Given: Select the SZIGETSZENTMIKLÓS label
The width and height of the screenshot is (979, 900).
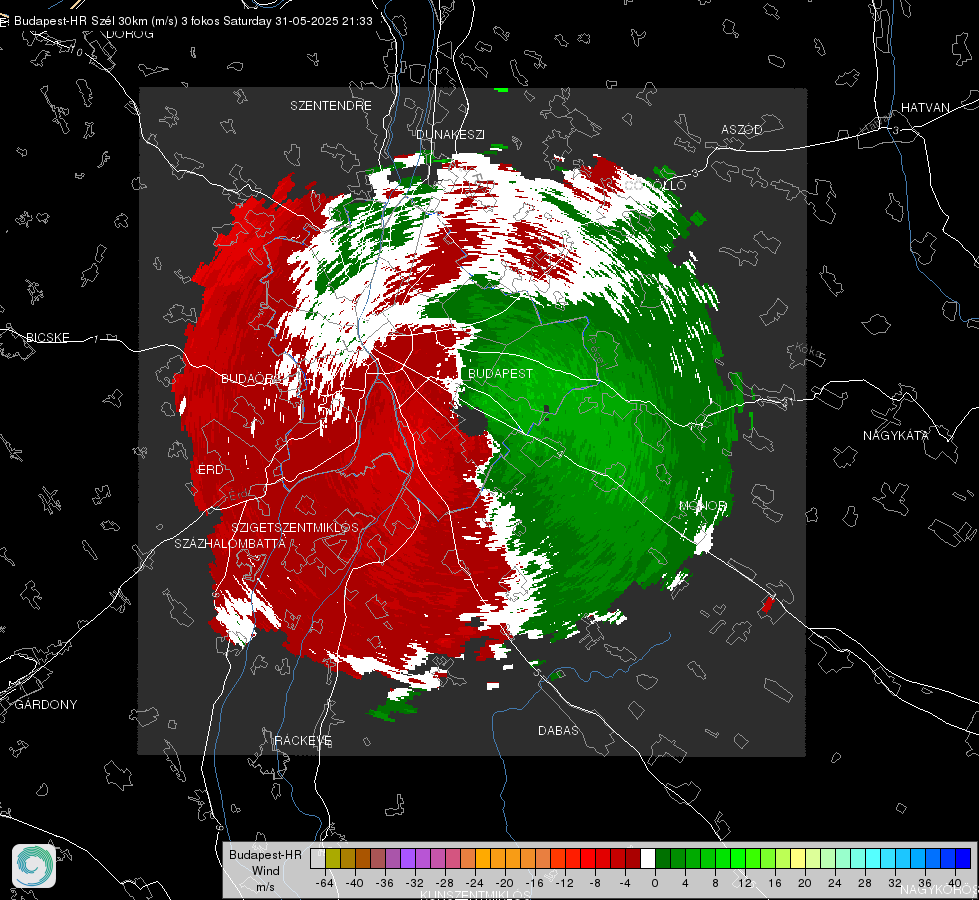Looking at the screenshot, I should click(x=295, y=527).
